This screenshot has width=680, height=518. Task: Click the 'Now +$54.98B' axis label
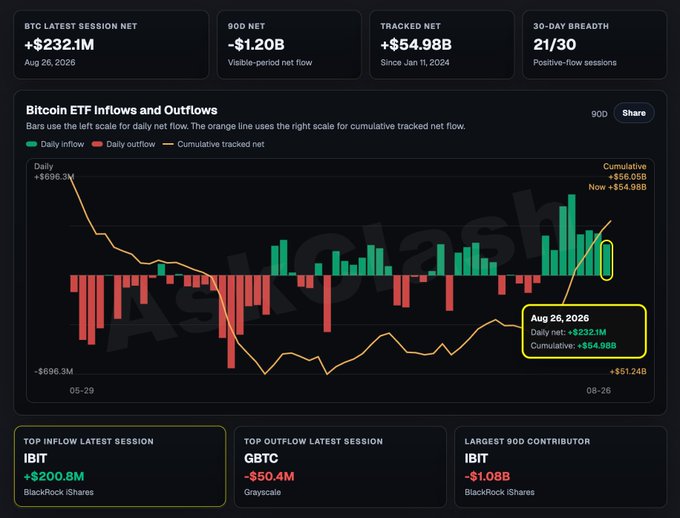click(617, 187)
